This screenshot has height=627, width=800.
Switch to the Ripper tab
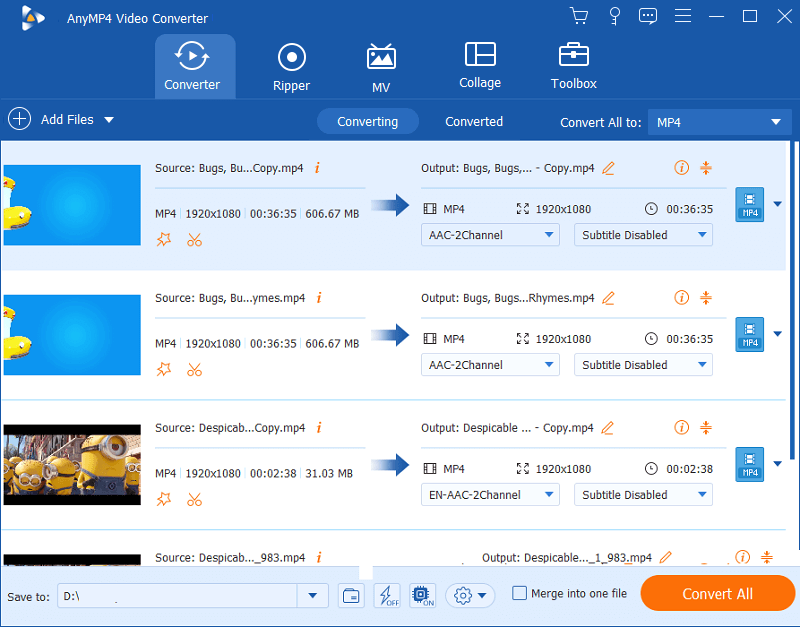[291, 67]
